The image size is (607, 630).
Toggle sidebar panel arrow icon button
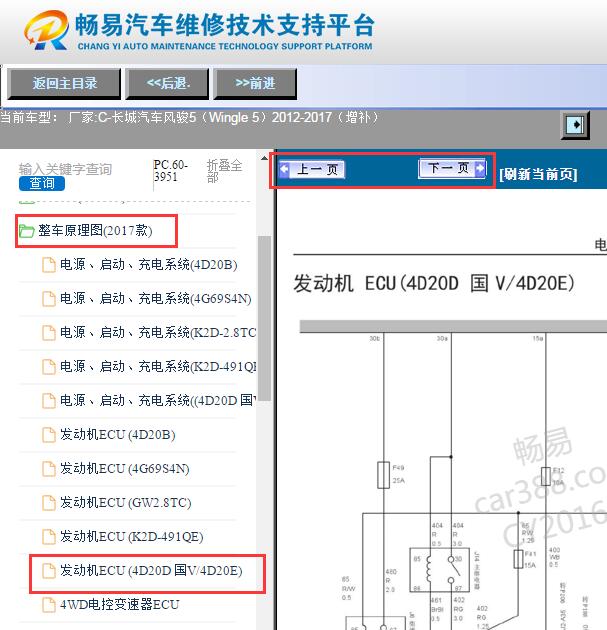click(x=575, y=125)
